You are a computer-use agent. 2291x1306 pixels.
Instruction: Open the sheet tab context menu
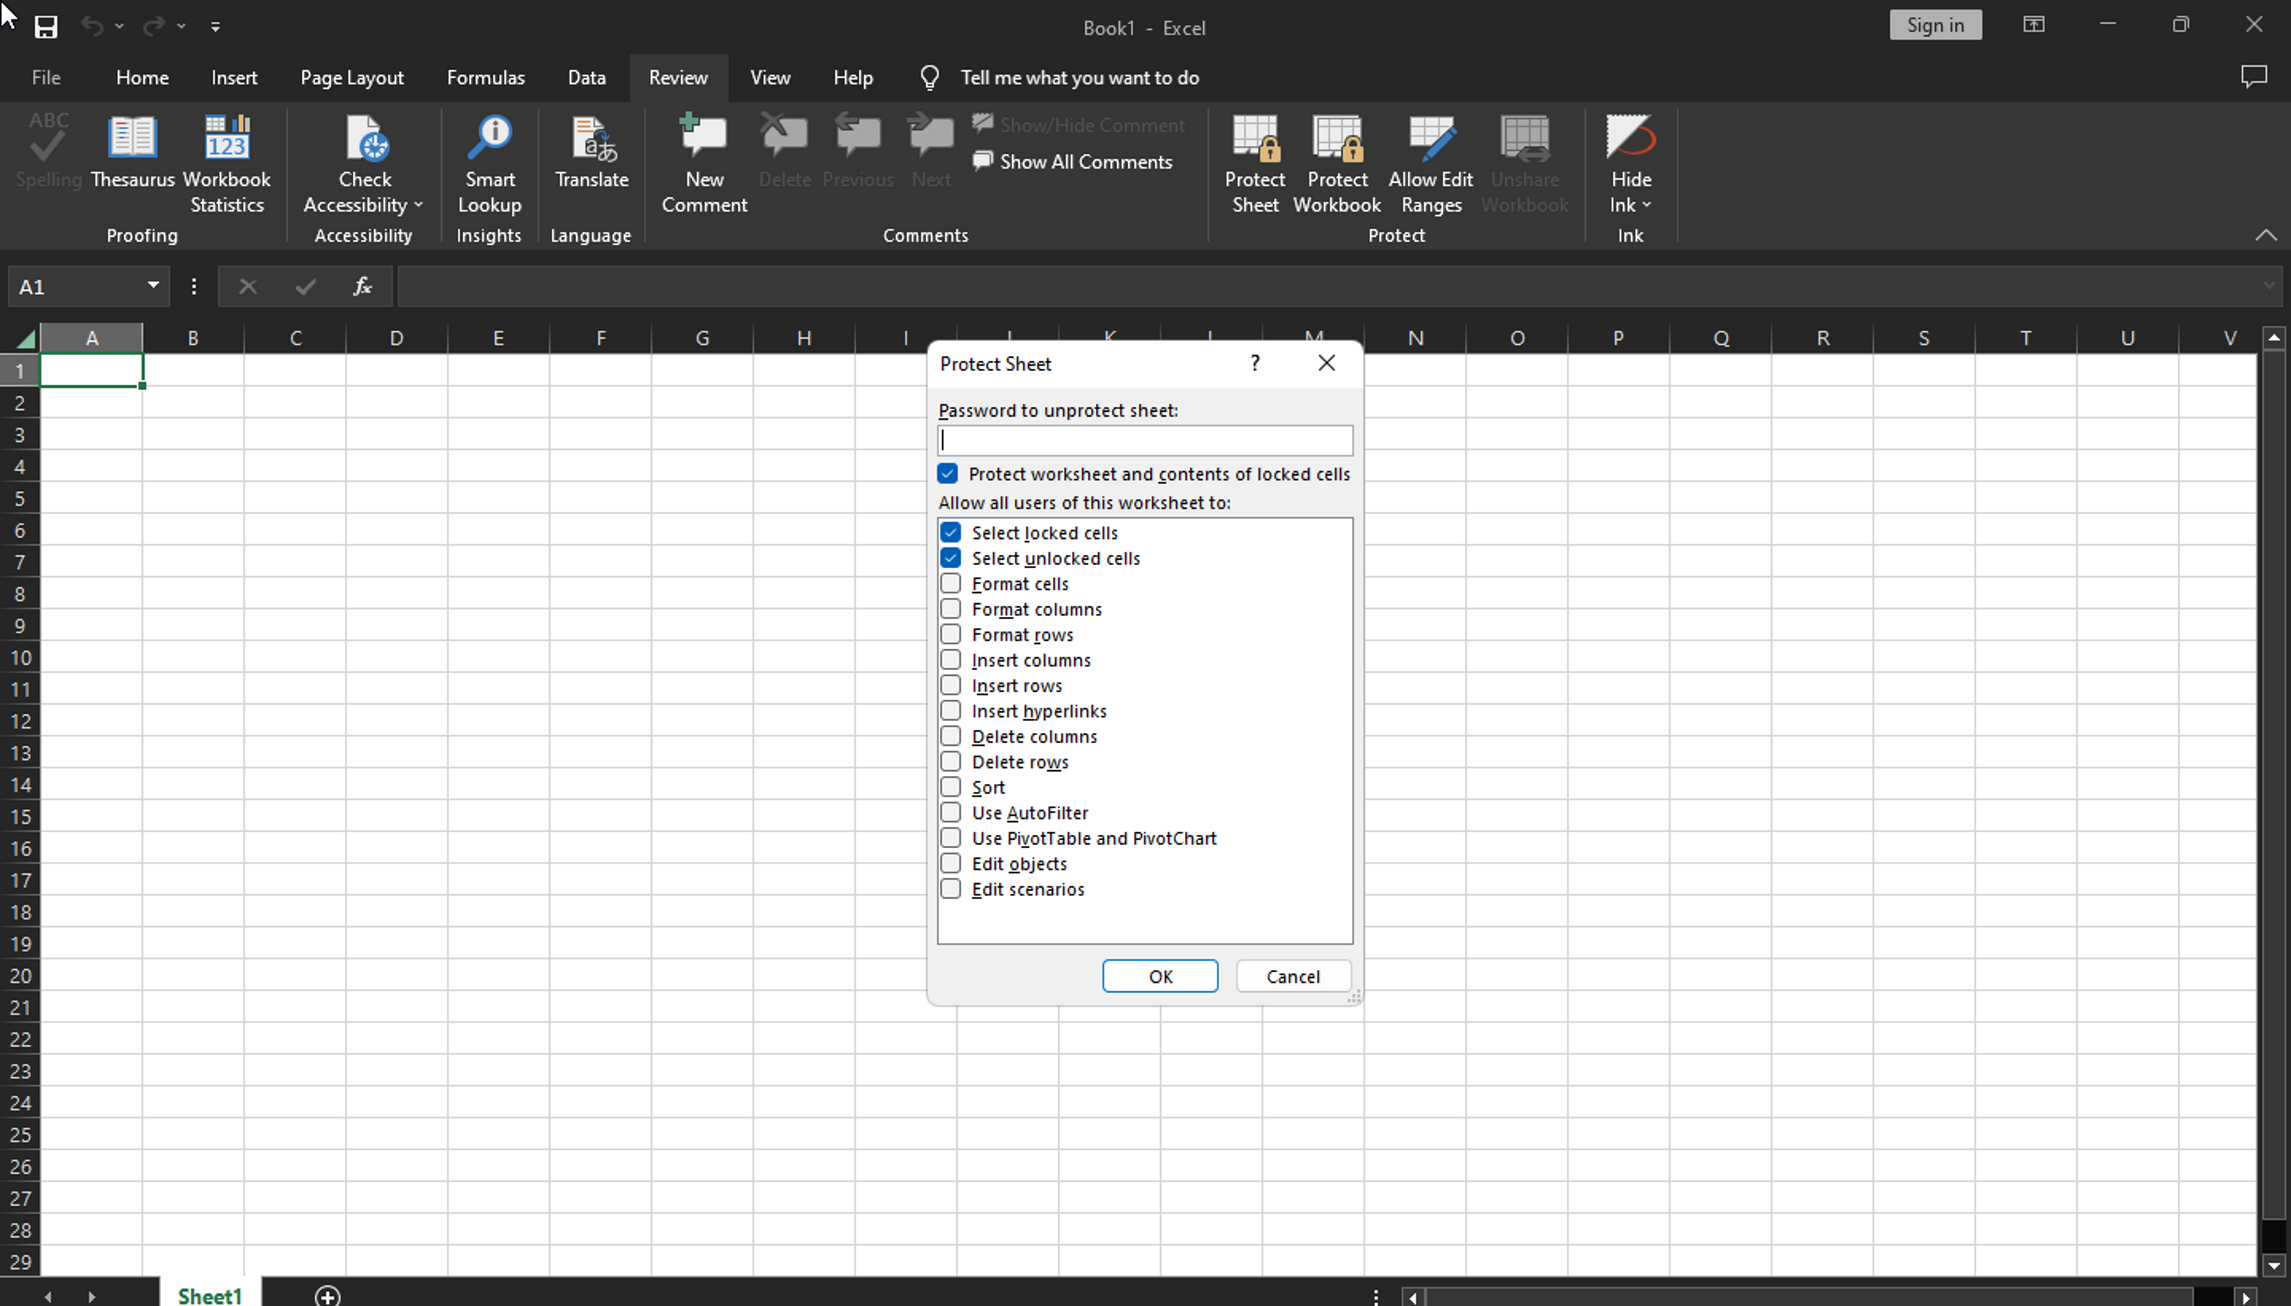[x=208, y=1295]
